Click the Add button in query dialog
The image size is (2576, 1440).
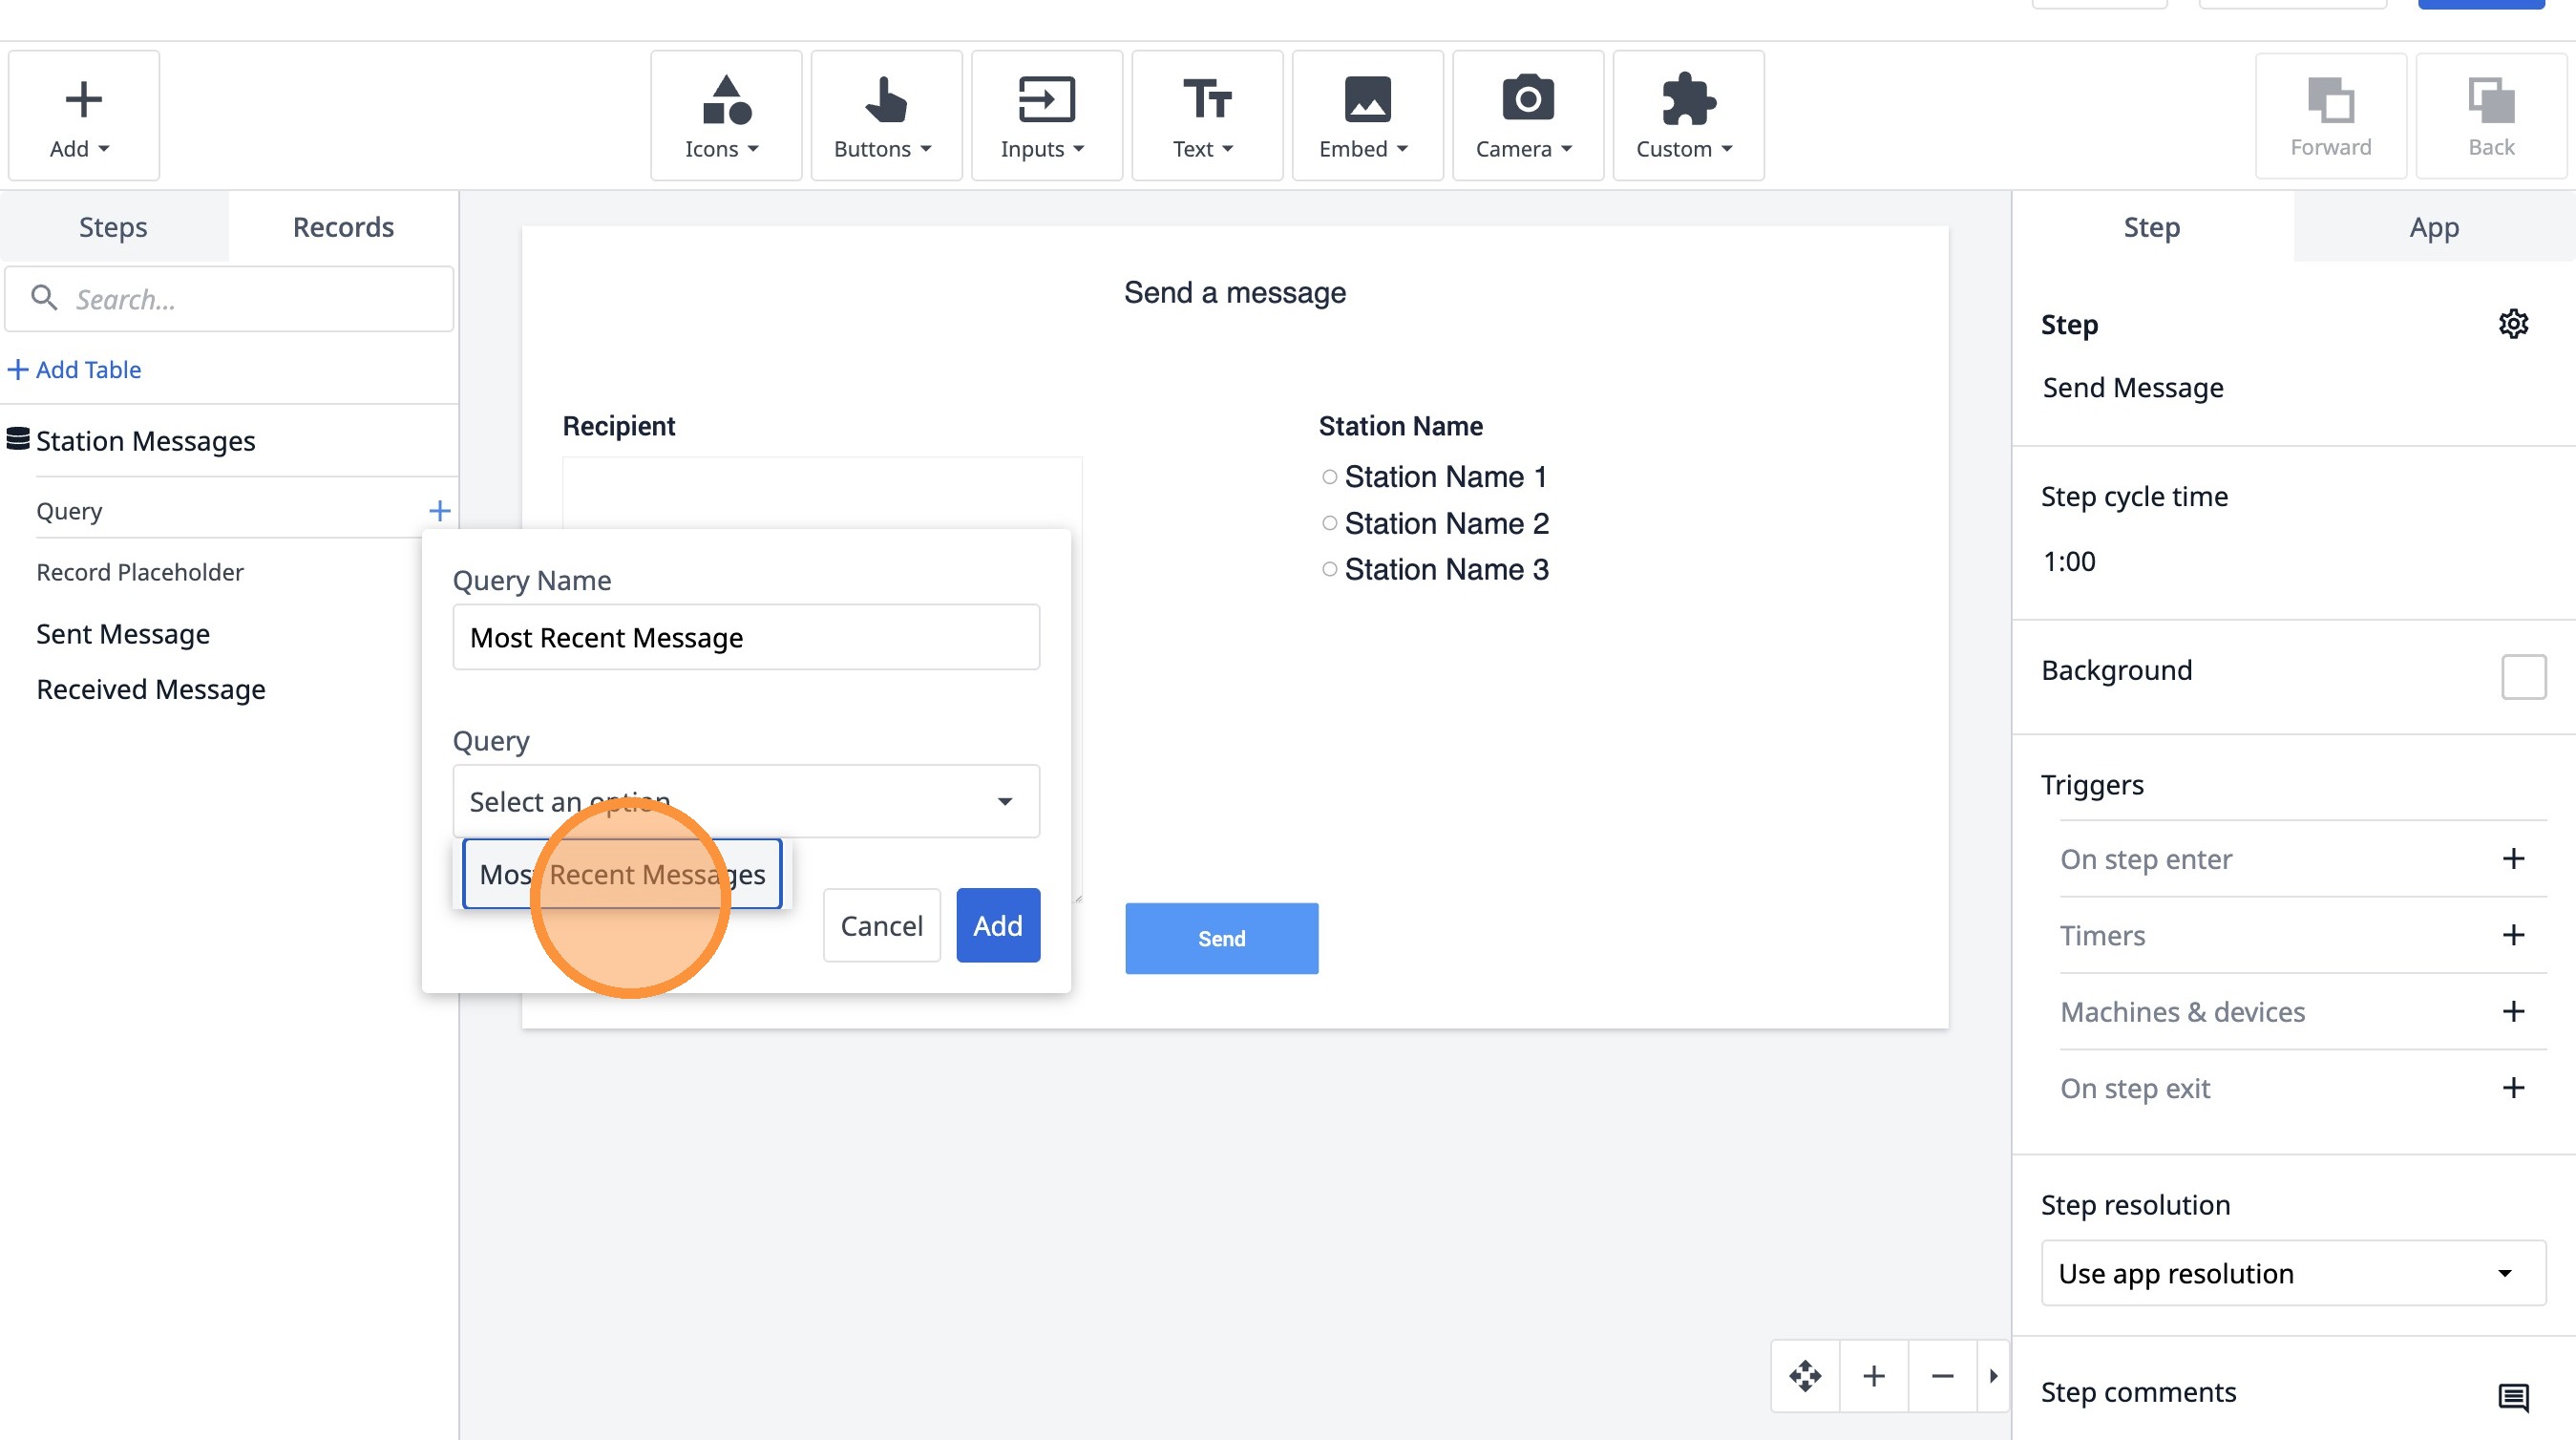pyautogui.click(x=997, y=925)
